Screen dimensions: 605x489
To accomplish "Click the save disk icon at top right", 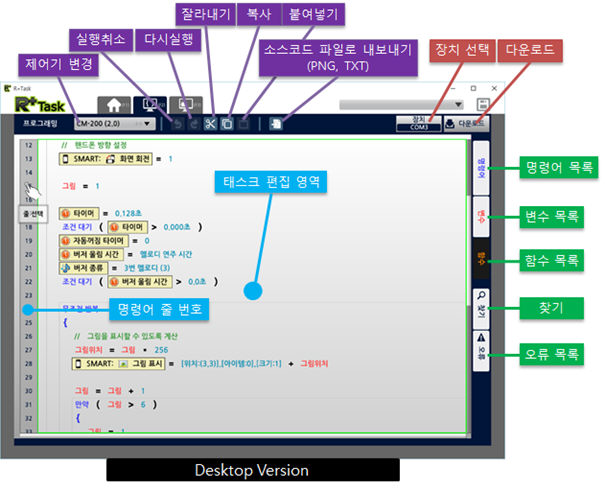I will click(x=483, y=104).
